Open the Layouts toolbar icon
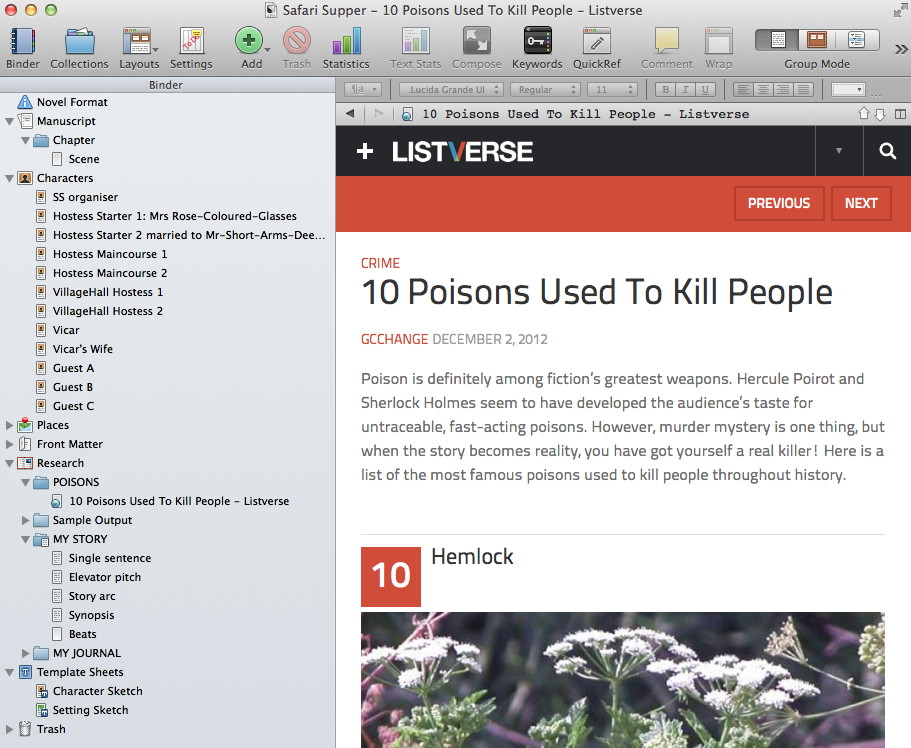The height and width of the screenshot is (748, 911). pyautogui.click(x=138, y=42)
